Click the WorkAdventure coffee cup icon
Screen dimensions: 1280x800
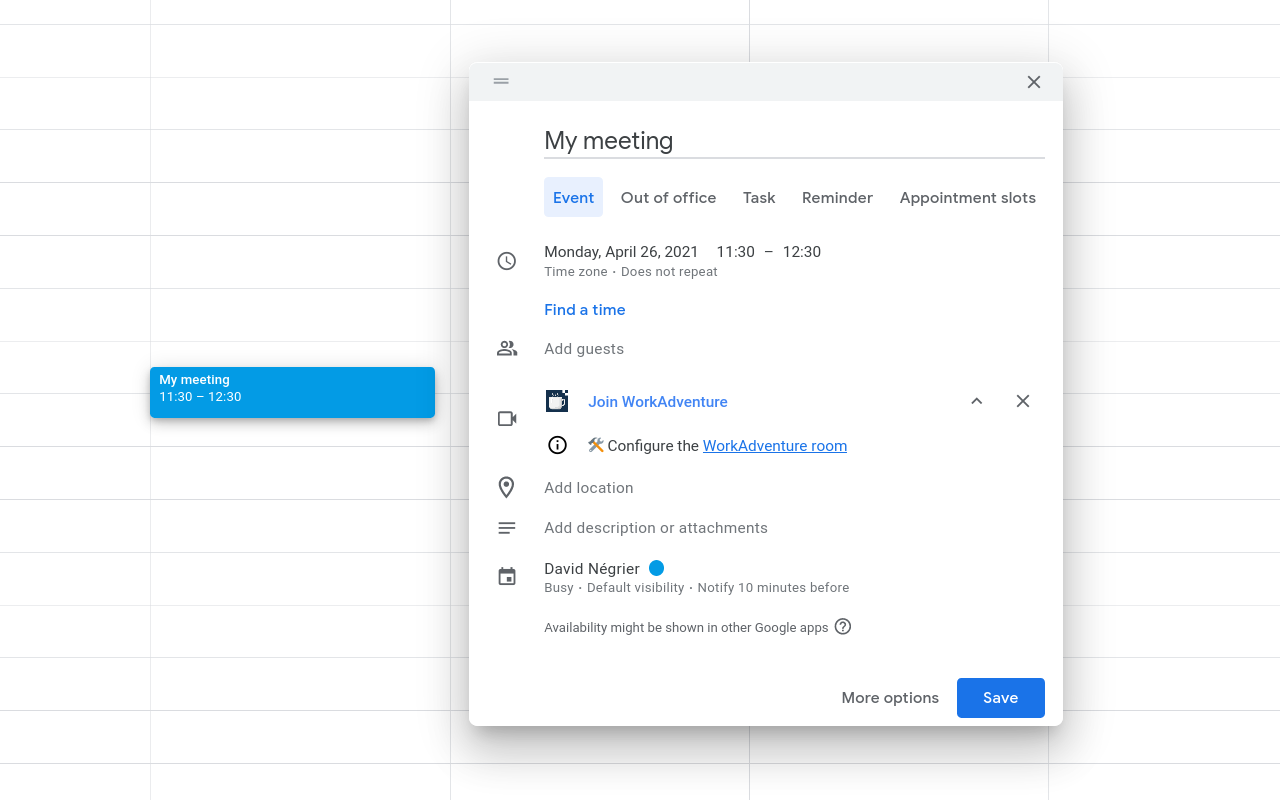(557, 401)
